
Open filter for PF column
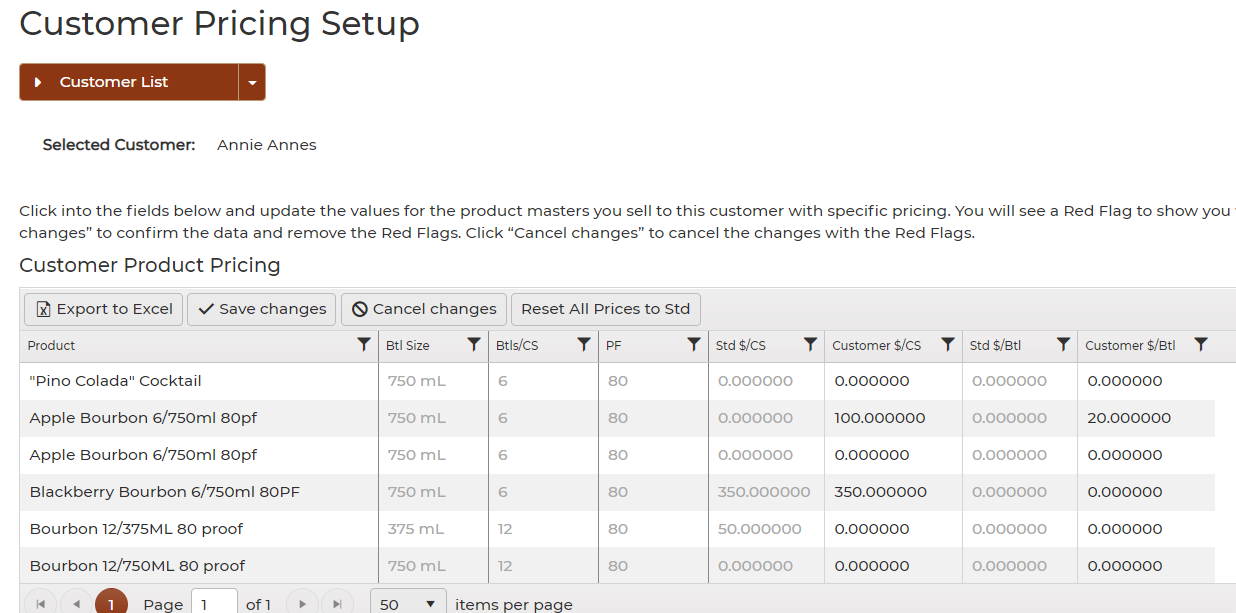tap(694, 344)
